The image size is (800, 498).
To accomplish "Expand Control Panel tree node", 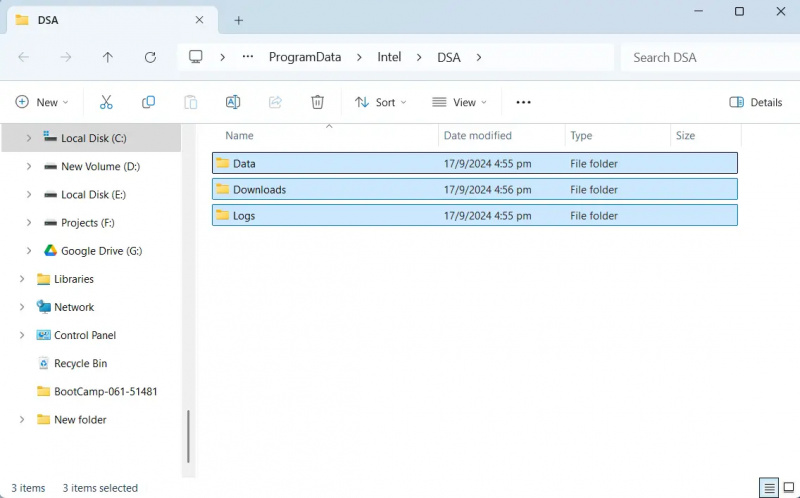I will (x=22, y=335).
